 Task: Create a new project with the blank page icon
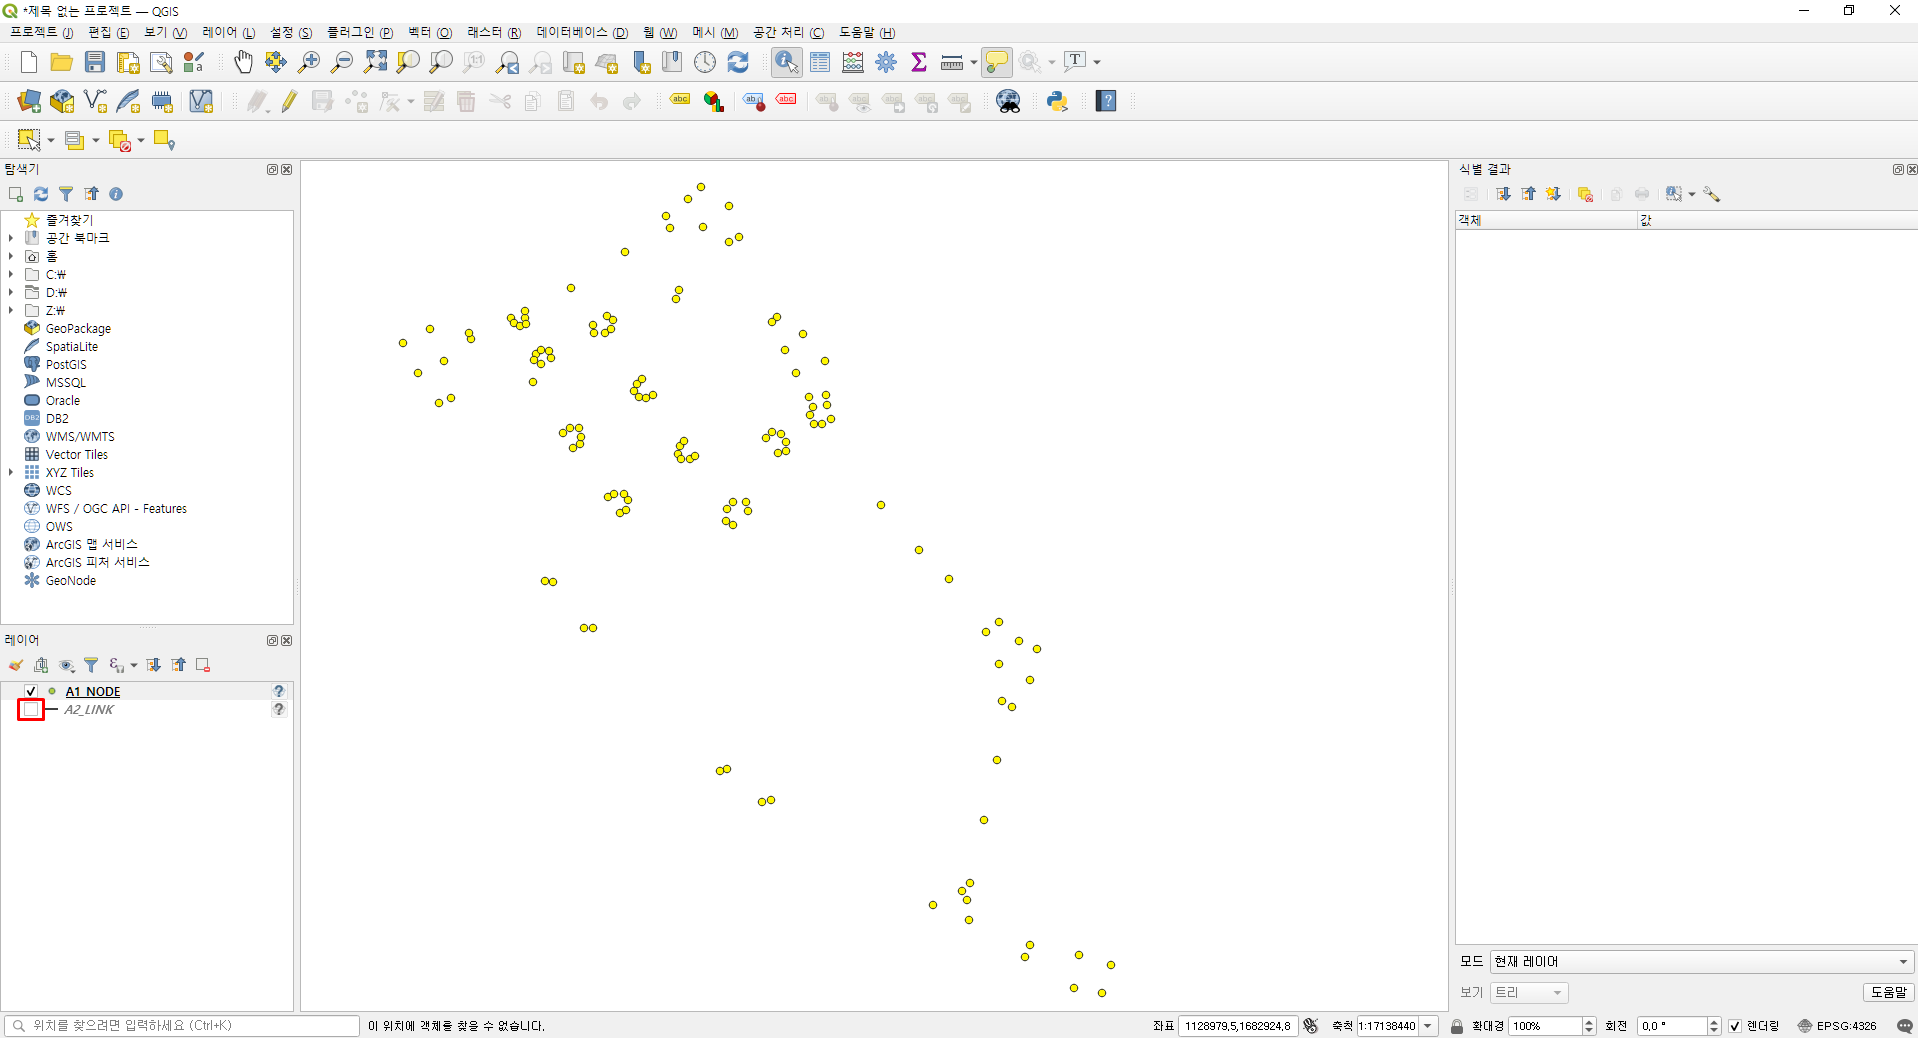pyautogui.click(x=29, y=62)
